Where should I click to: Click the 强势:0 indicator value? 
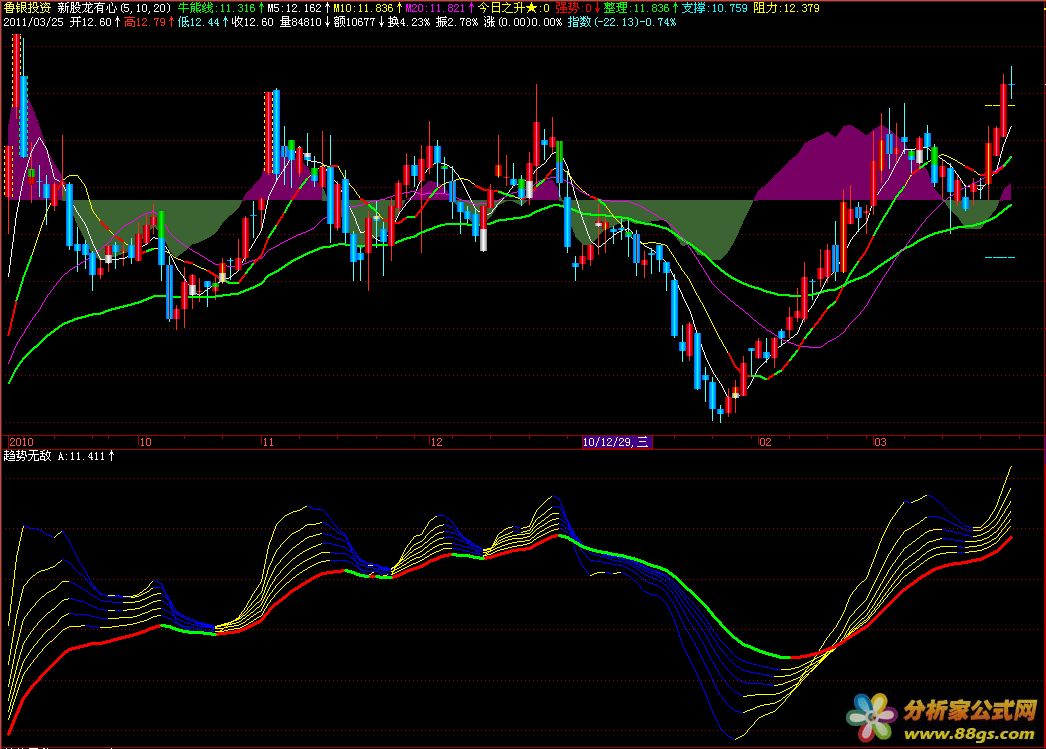574,8
